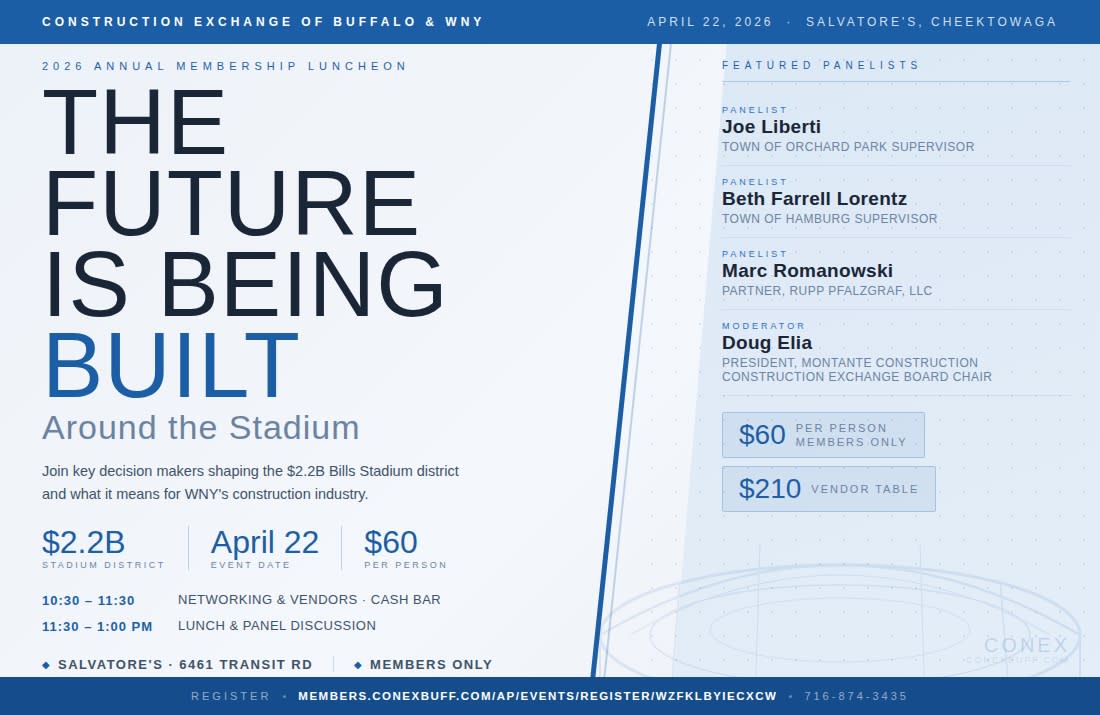Viewport: 1100px width, 715px height.
Task: Select panelist Marc Romanowski's name
Action: (x=807, y=271)
